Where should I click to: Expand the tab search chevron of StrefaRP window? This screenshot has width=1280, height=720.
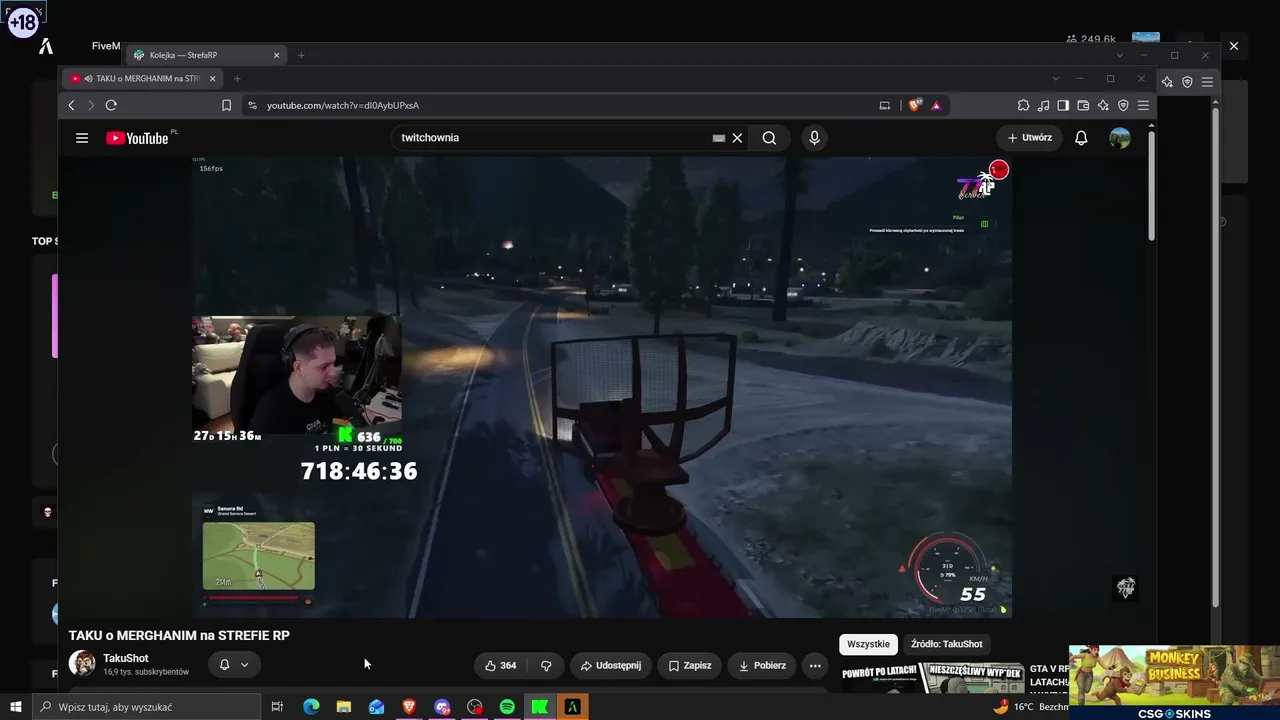click(1119, 55)
